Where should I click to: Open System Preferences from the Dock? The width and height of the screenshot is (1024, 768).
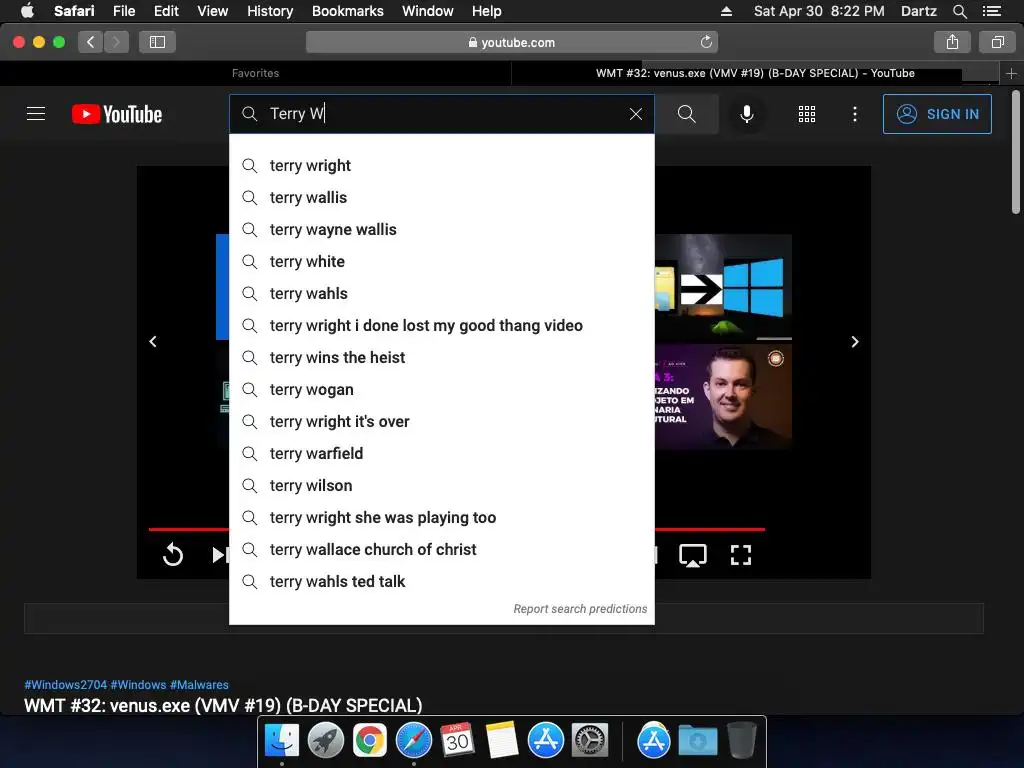pyautogui.click(x=590, y=741)
